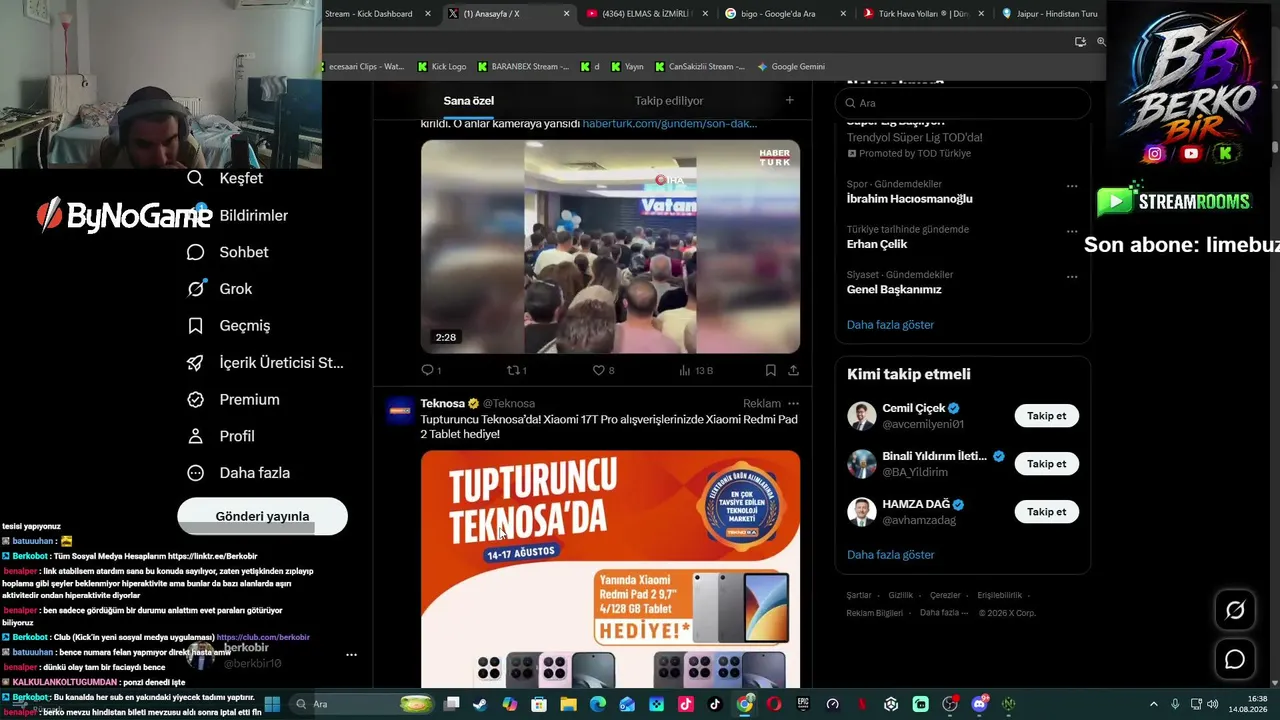
Task: Switch to Jaipur - Hindistan Turu tab
Action: click(x=1050, y=14)
